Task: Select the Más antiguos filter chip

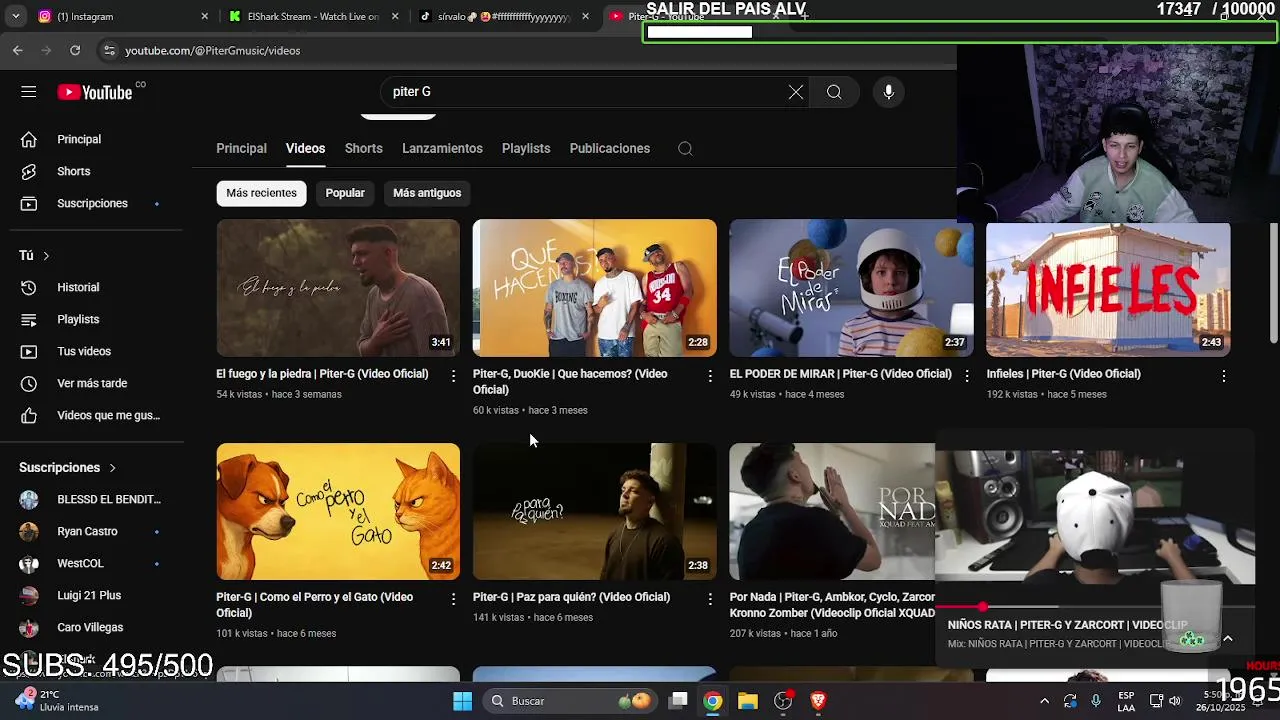Action: [x=427, y=193]
